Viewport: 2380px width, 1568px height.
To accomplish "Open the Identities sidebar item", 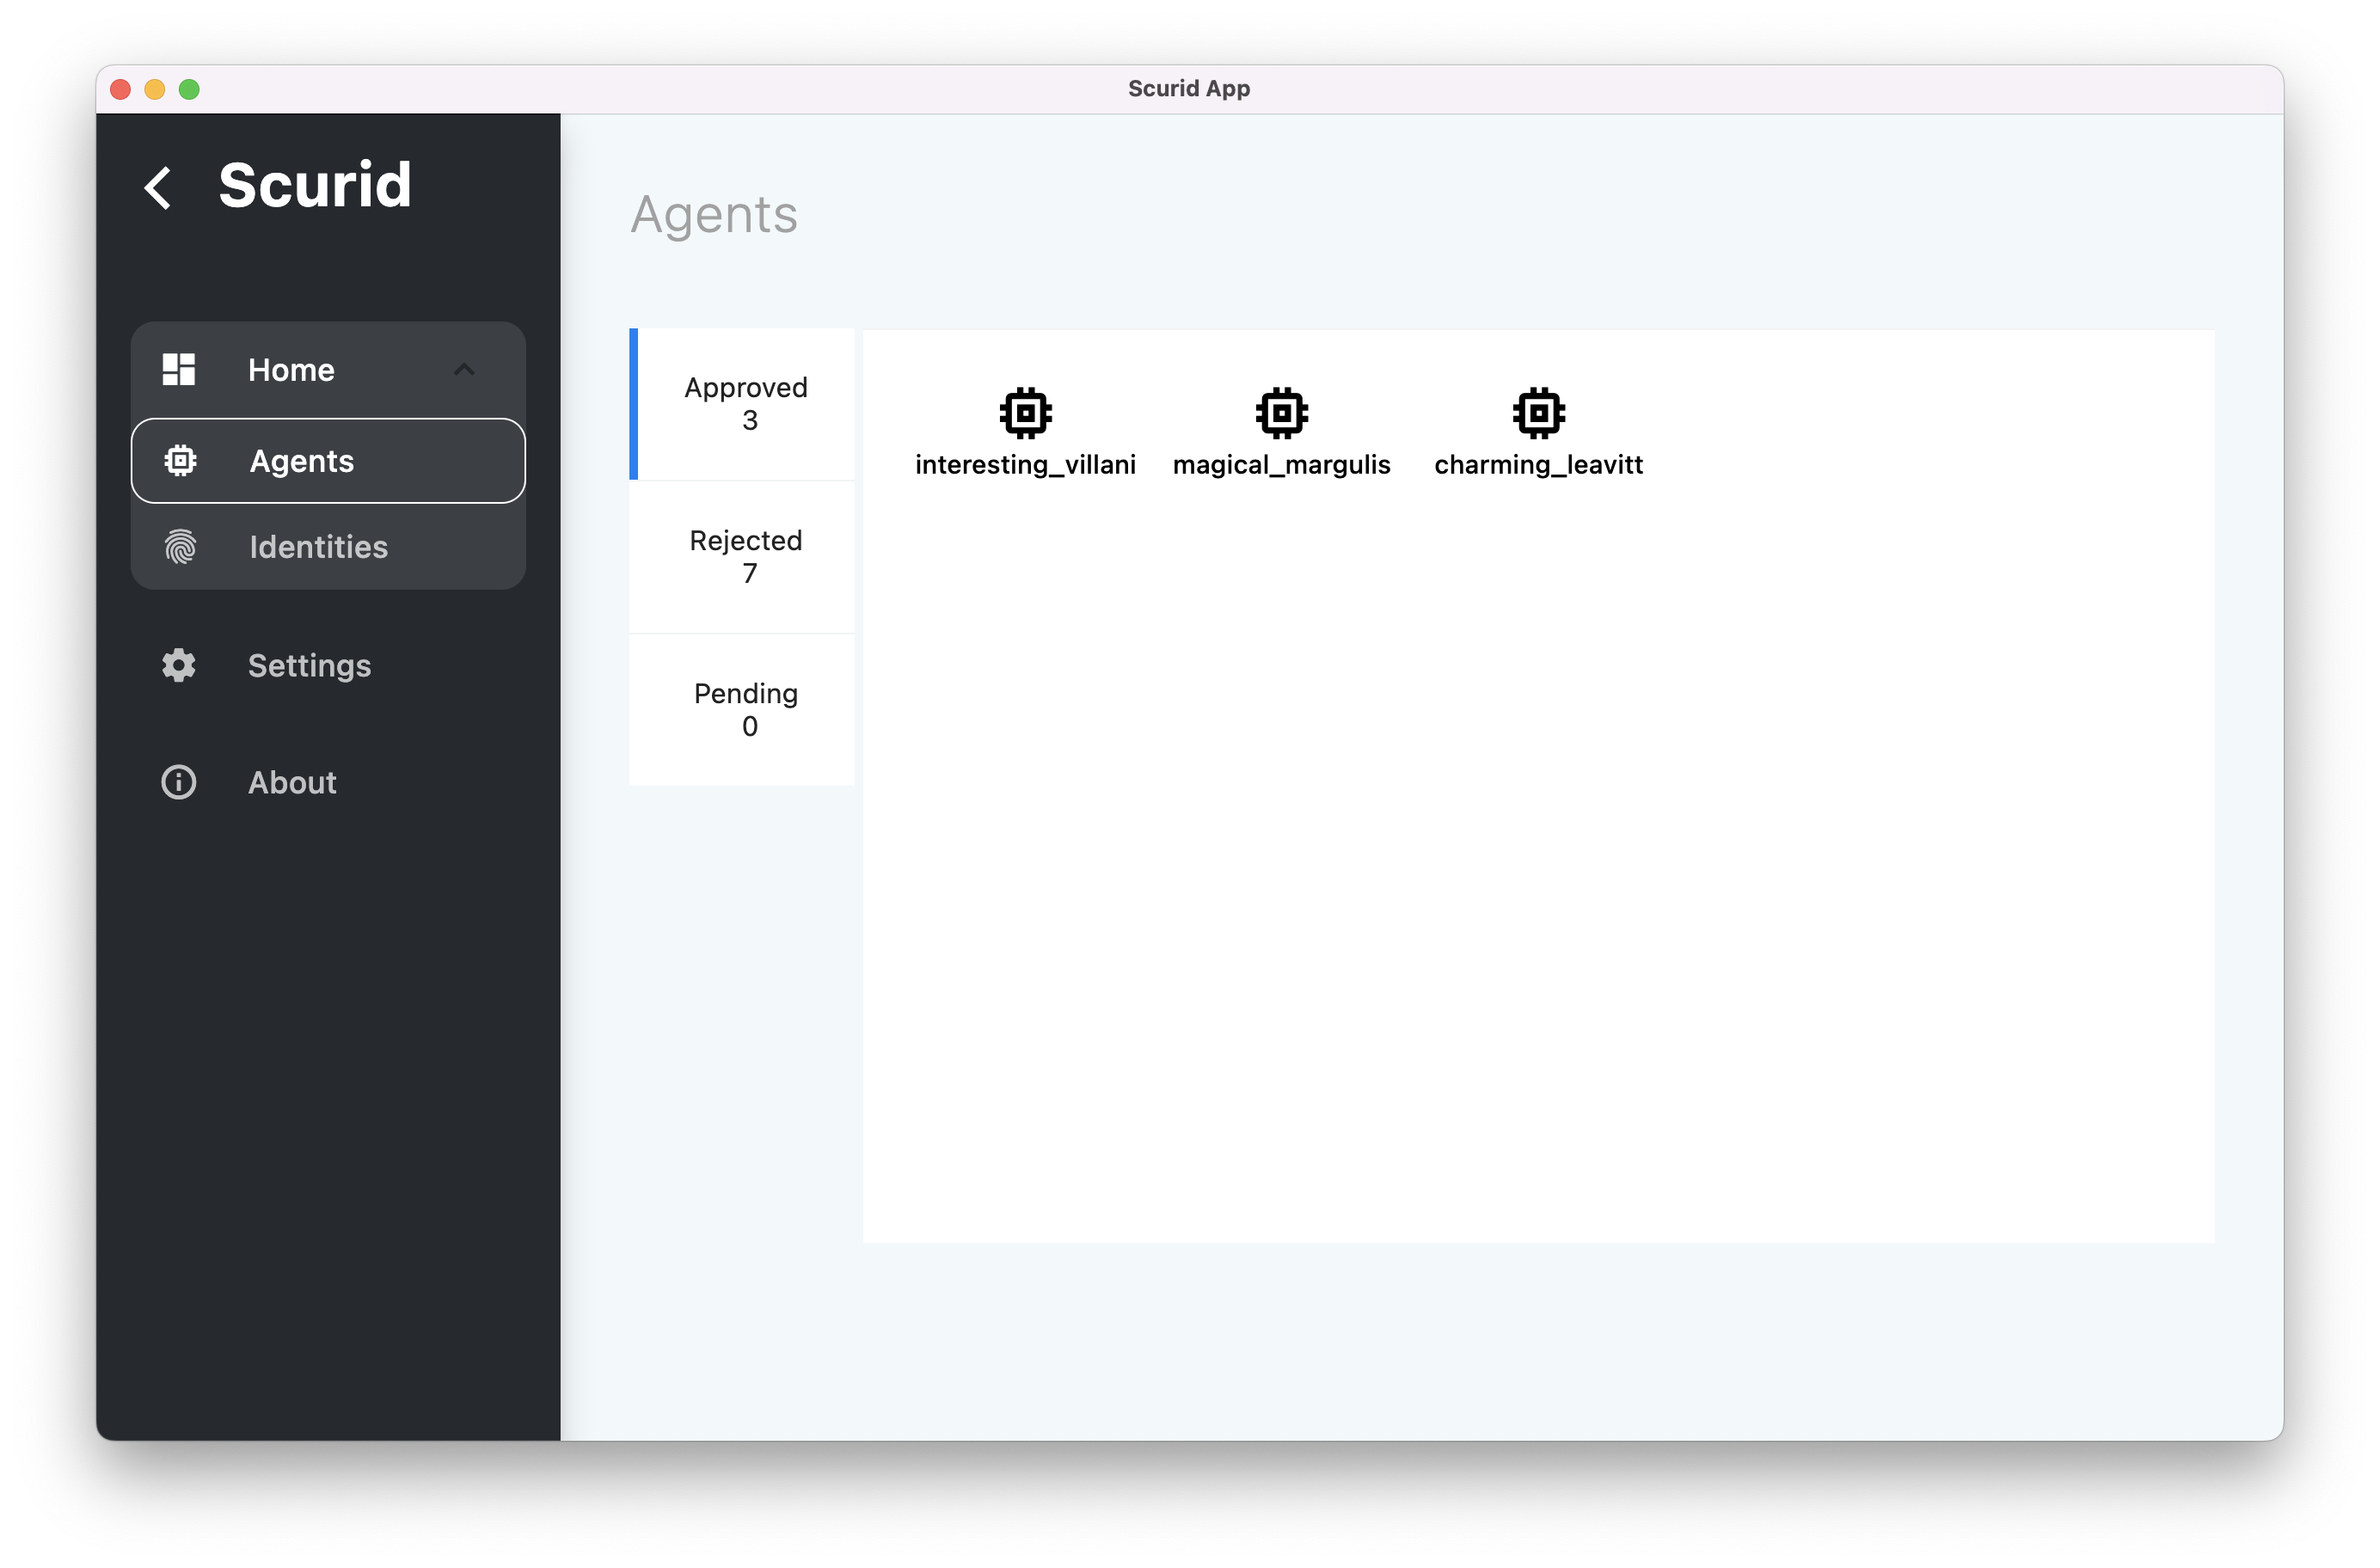I will click(328, 547).
